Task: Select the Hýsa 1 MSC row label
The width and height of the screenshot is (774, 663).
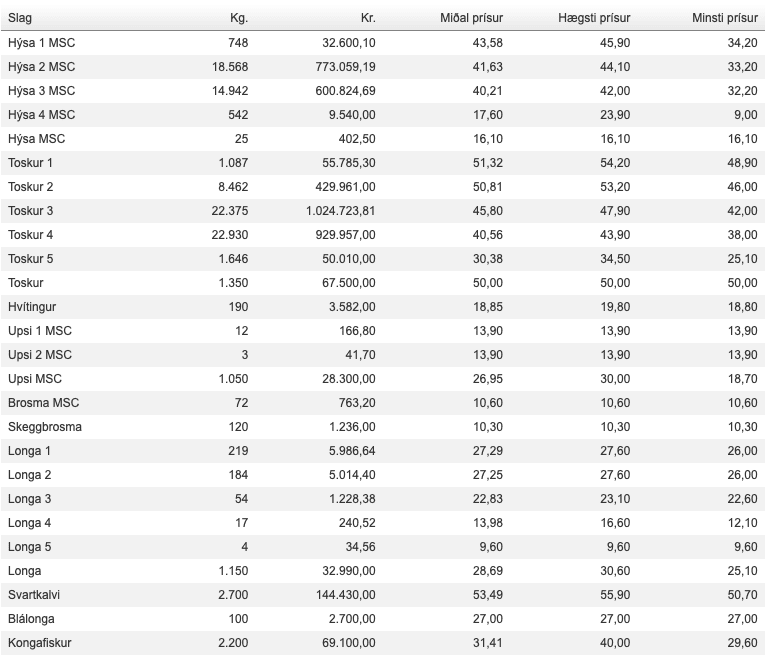Action: 41,42
